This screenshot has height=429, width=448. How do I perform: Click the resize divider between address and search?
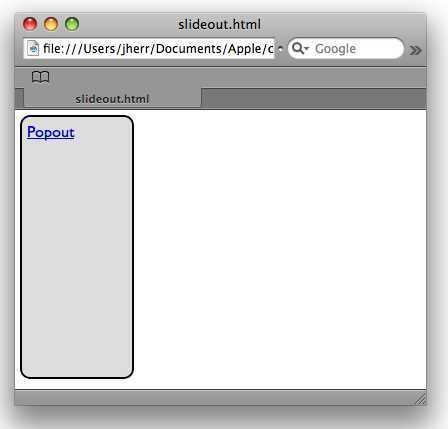[280, 49]
